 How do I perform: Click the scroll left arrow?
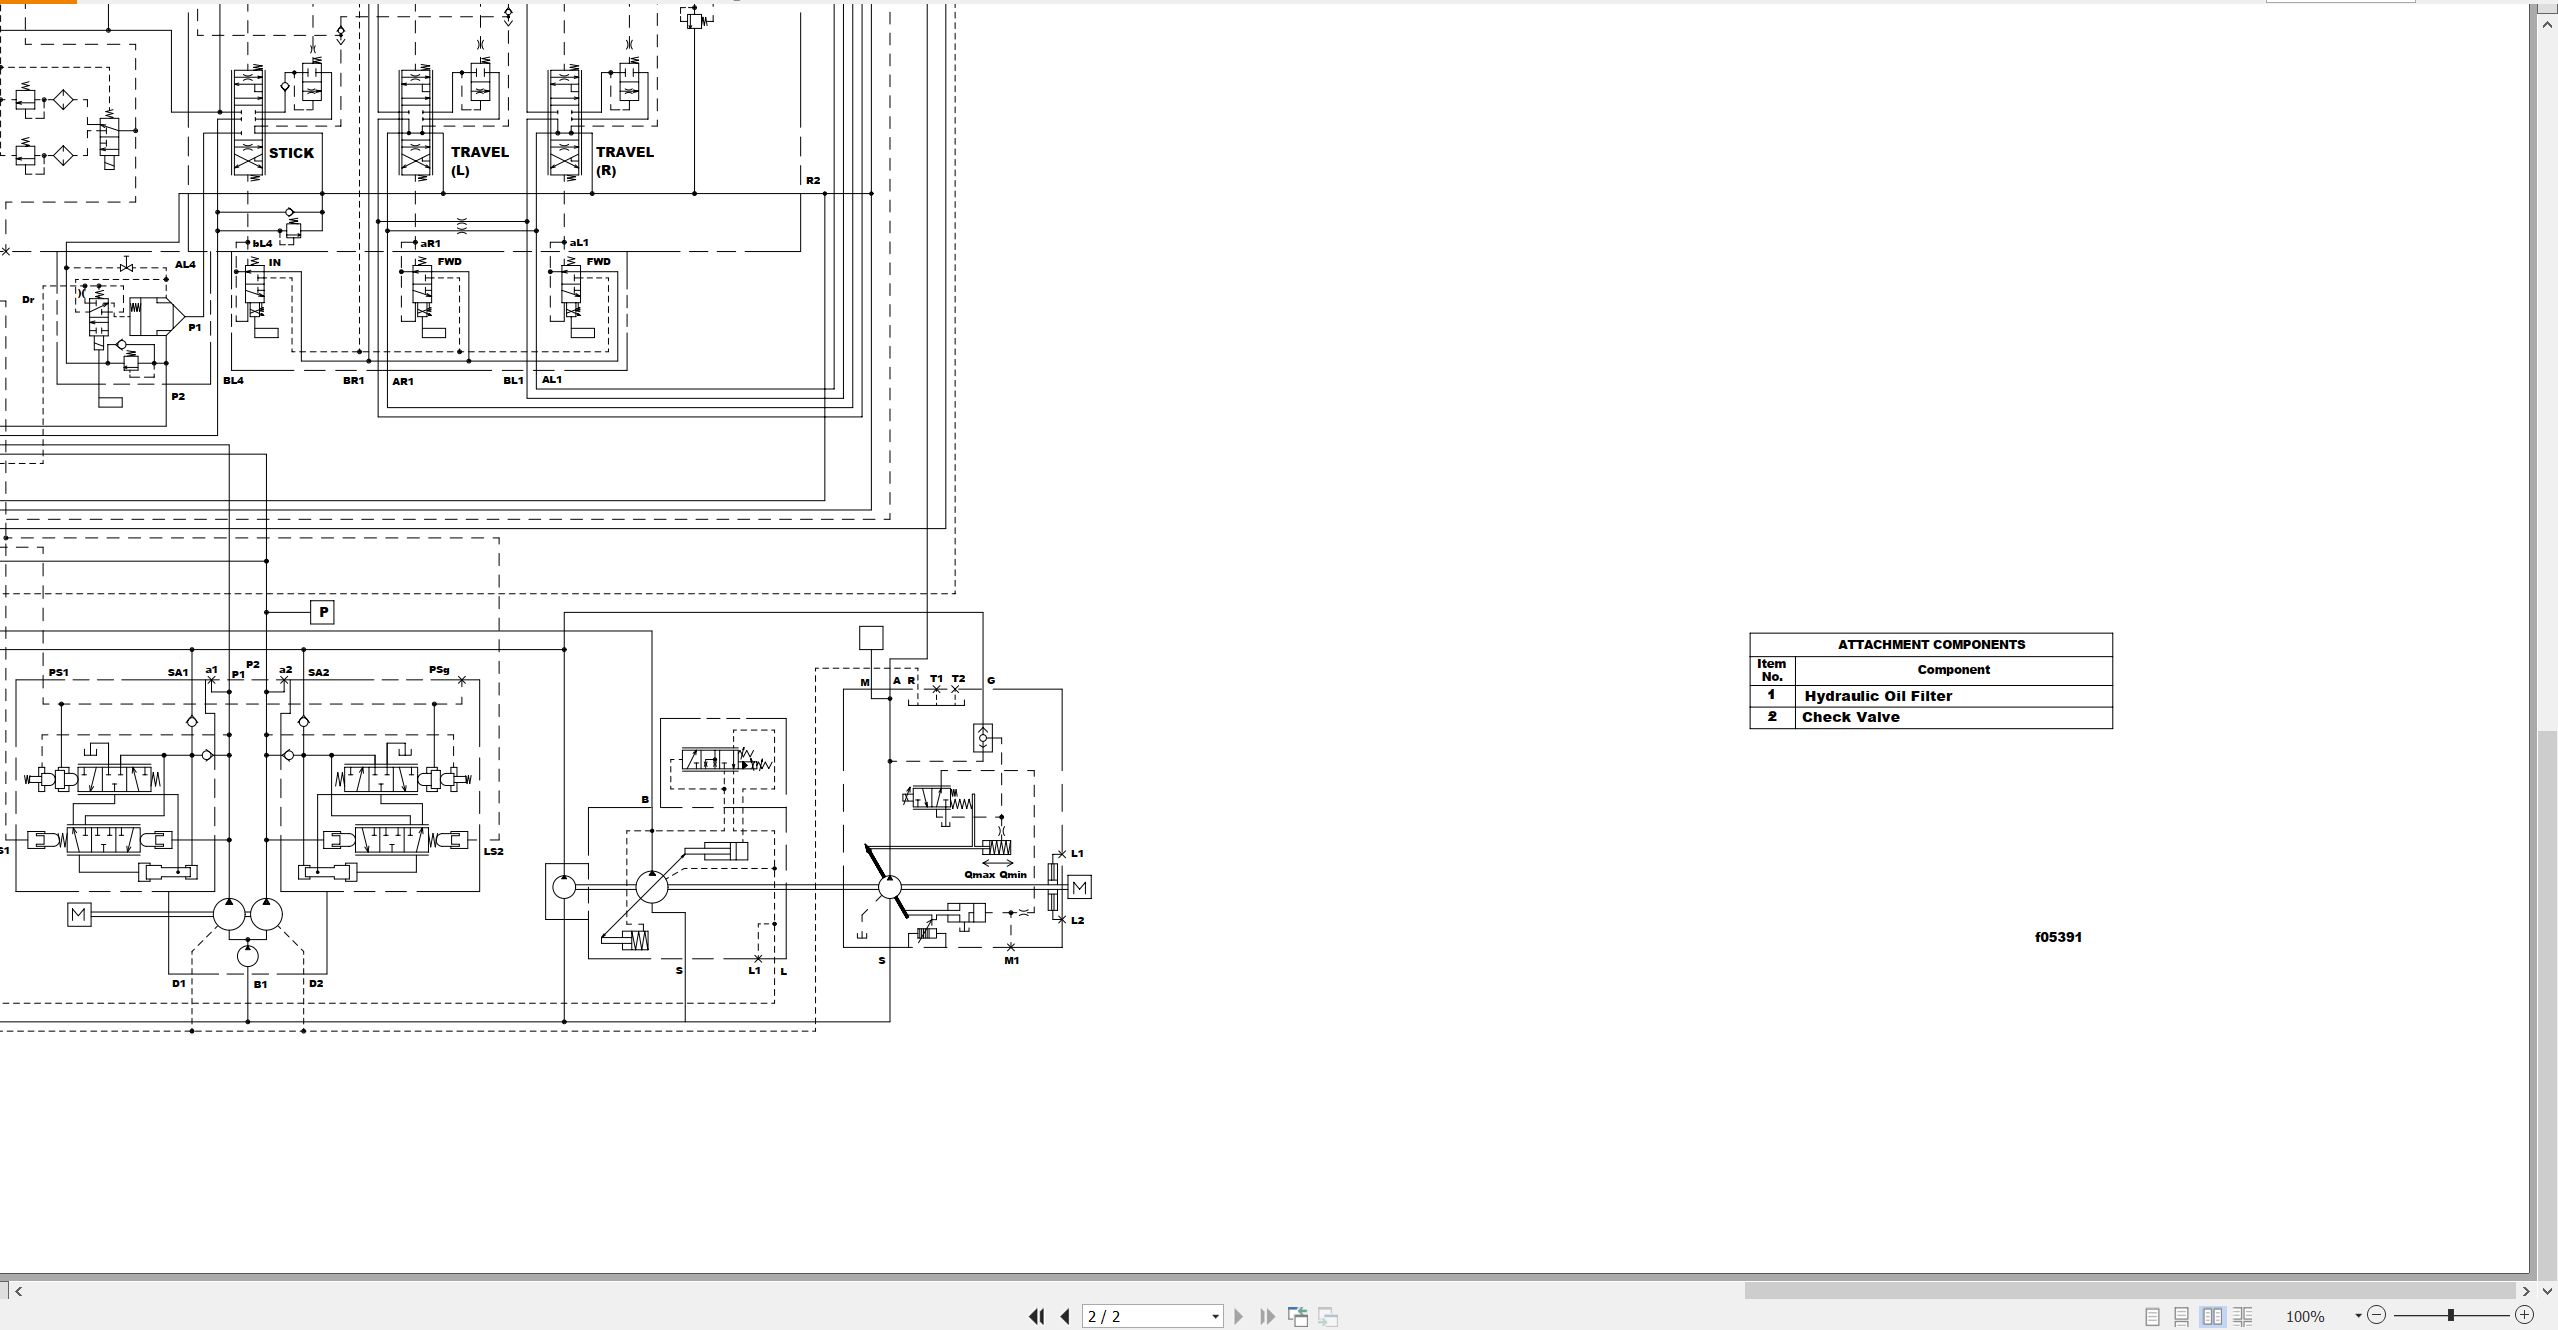point(18,1291)
